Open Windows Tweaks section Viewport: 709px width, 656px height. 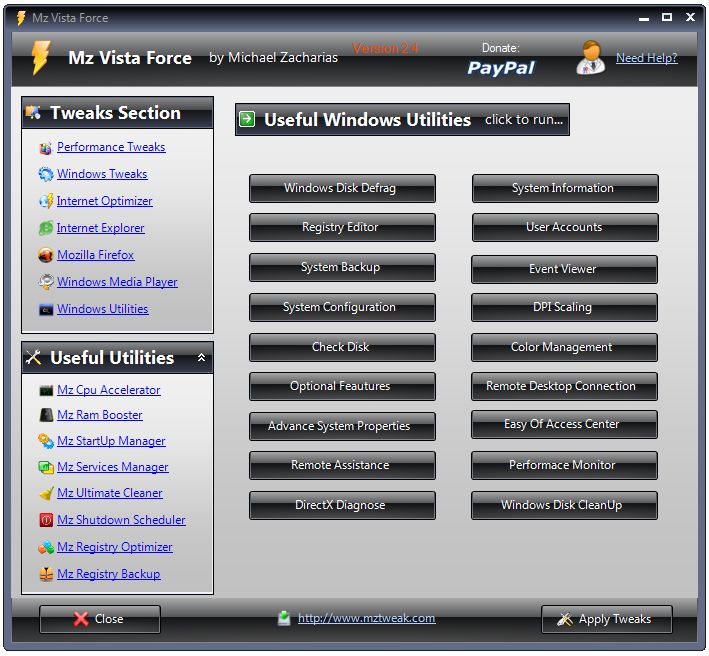point(102,174)
